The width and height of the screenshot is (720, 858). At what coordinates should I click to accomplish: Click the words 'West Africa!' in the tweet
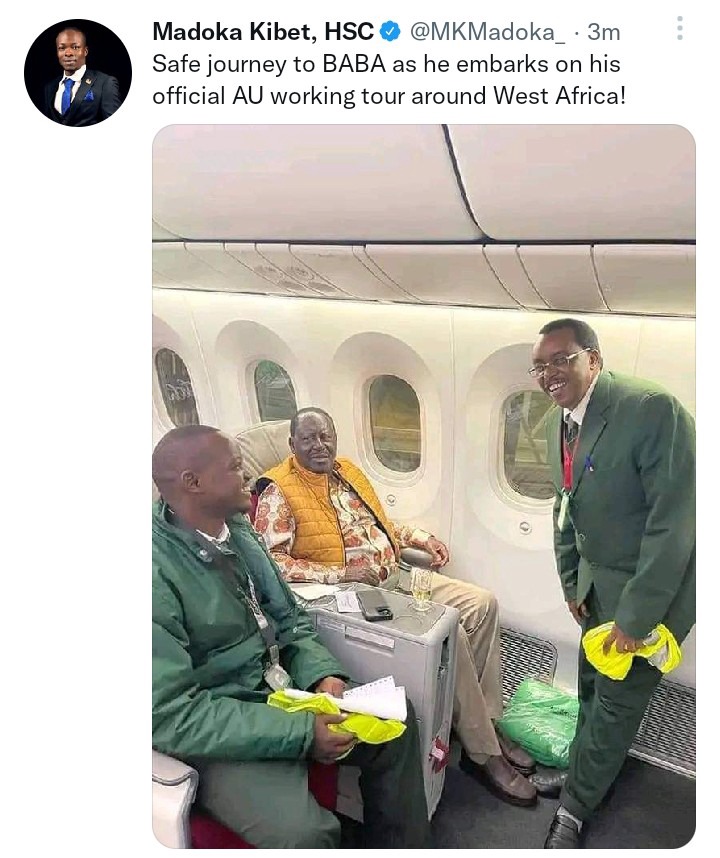coord(559,96)
